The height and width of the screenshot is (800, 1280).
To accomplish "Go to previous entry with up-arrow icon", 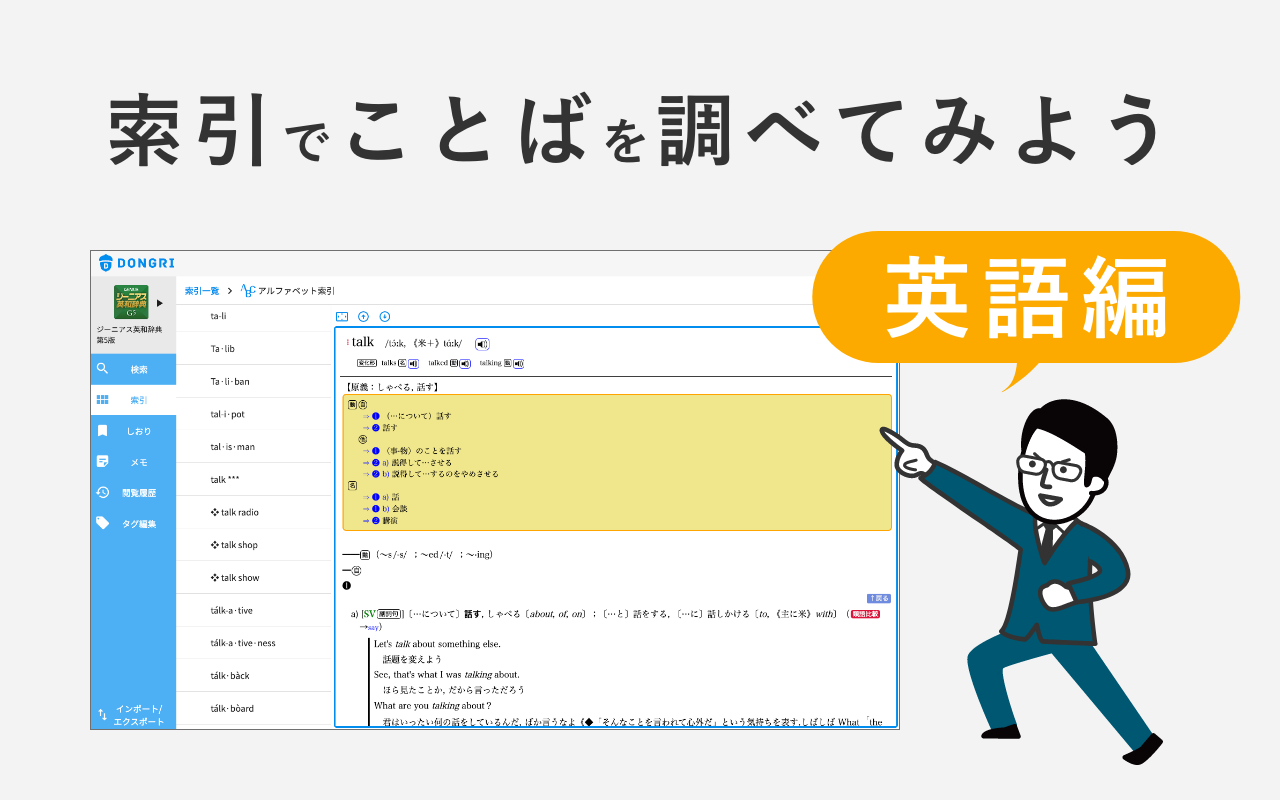I will coord(363,317).
